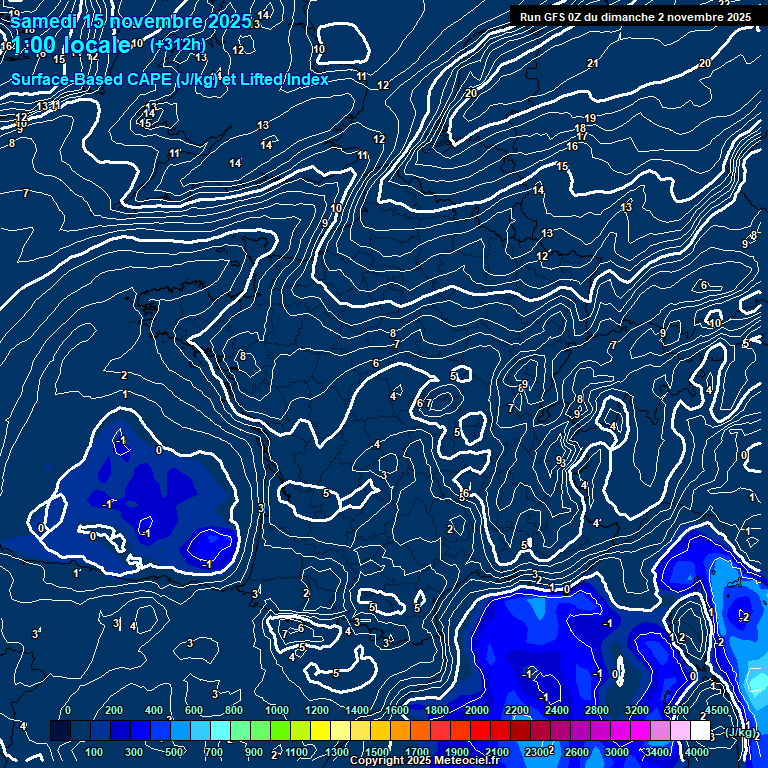Click the forecast date 'samedi 15 novembre 2025'
The width and height of the screenshot is (768, 768).
click(131, 22)
